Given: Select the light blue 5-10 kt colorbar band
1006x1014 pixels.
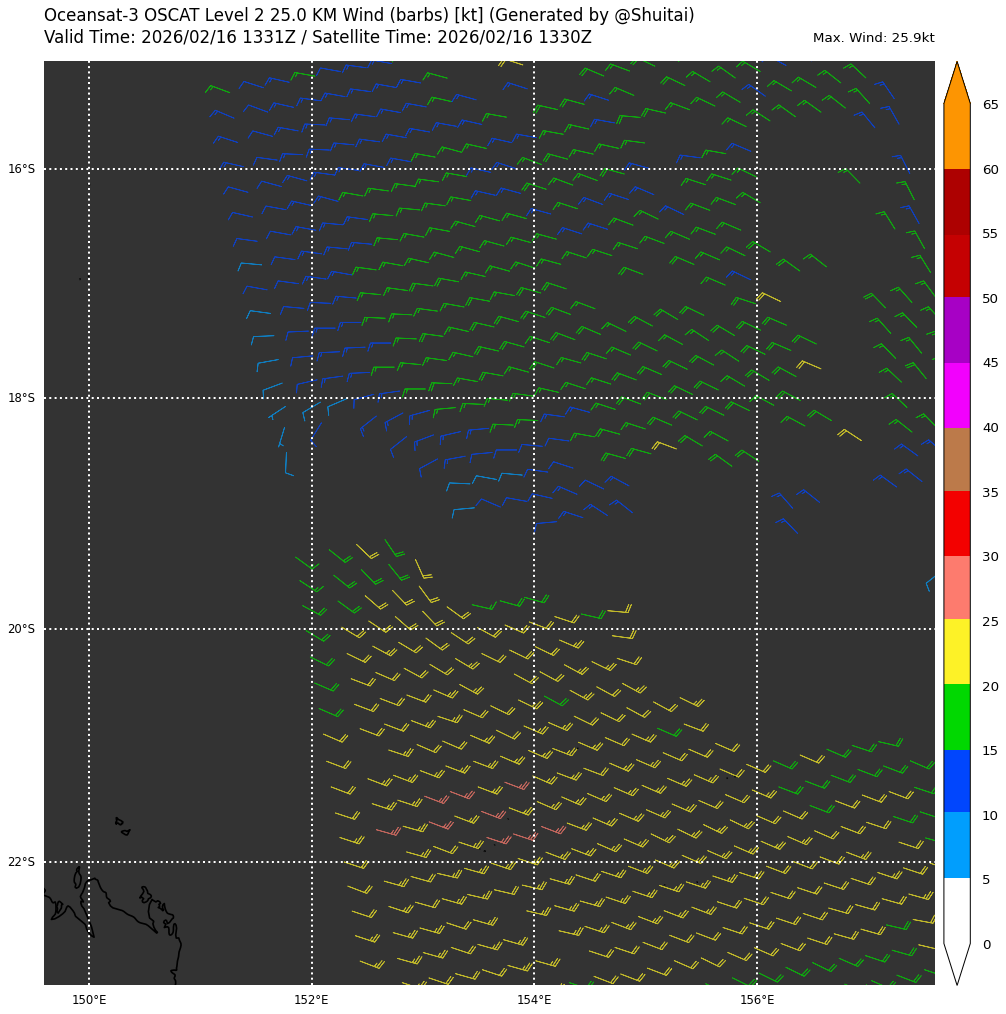Looking at the screenshot, I should coord(956,845).
